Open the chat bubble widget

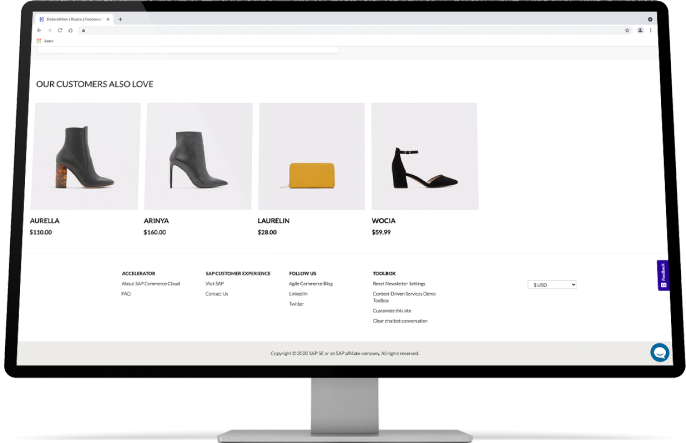(x=659, y=352)
